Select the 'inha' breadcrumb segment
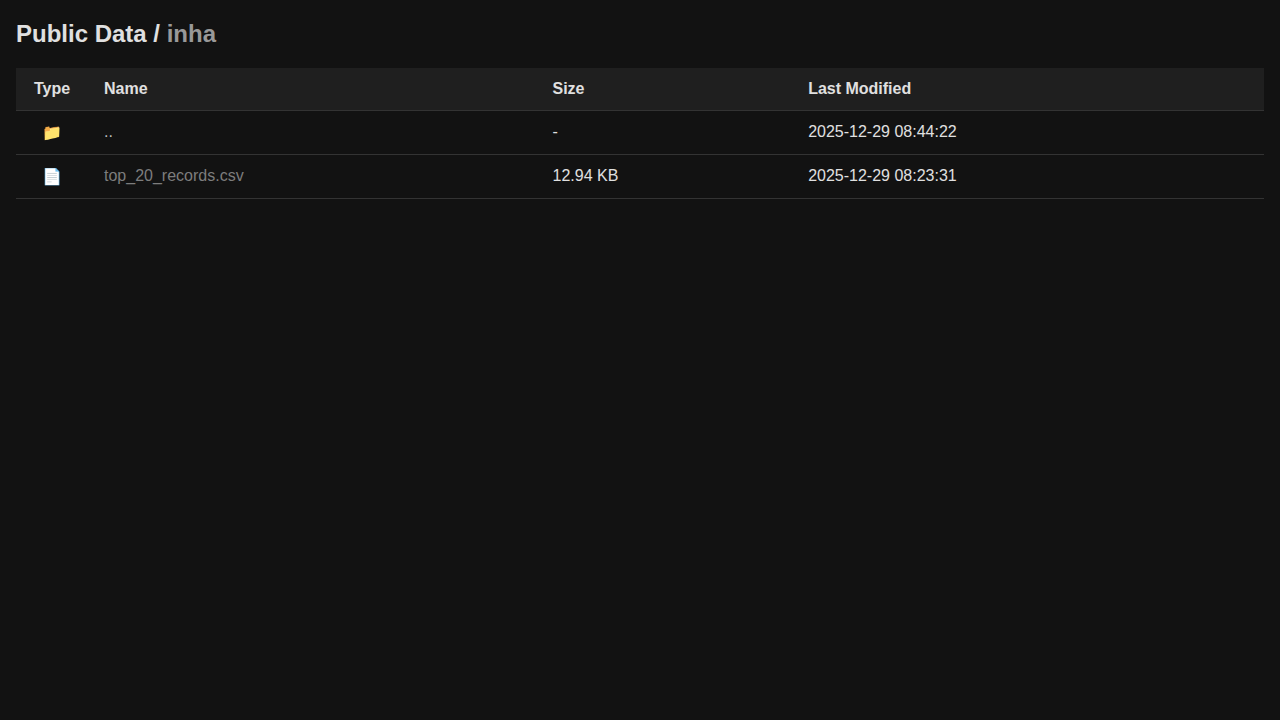Viewport: 1280px width, 720px height. coord(191,34)
